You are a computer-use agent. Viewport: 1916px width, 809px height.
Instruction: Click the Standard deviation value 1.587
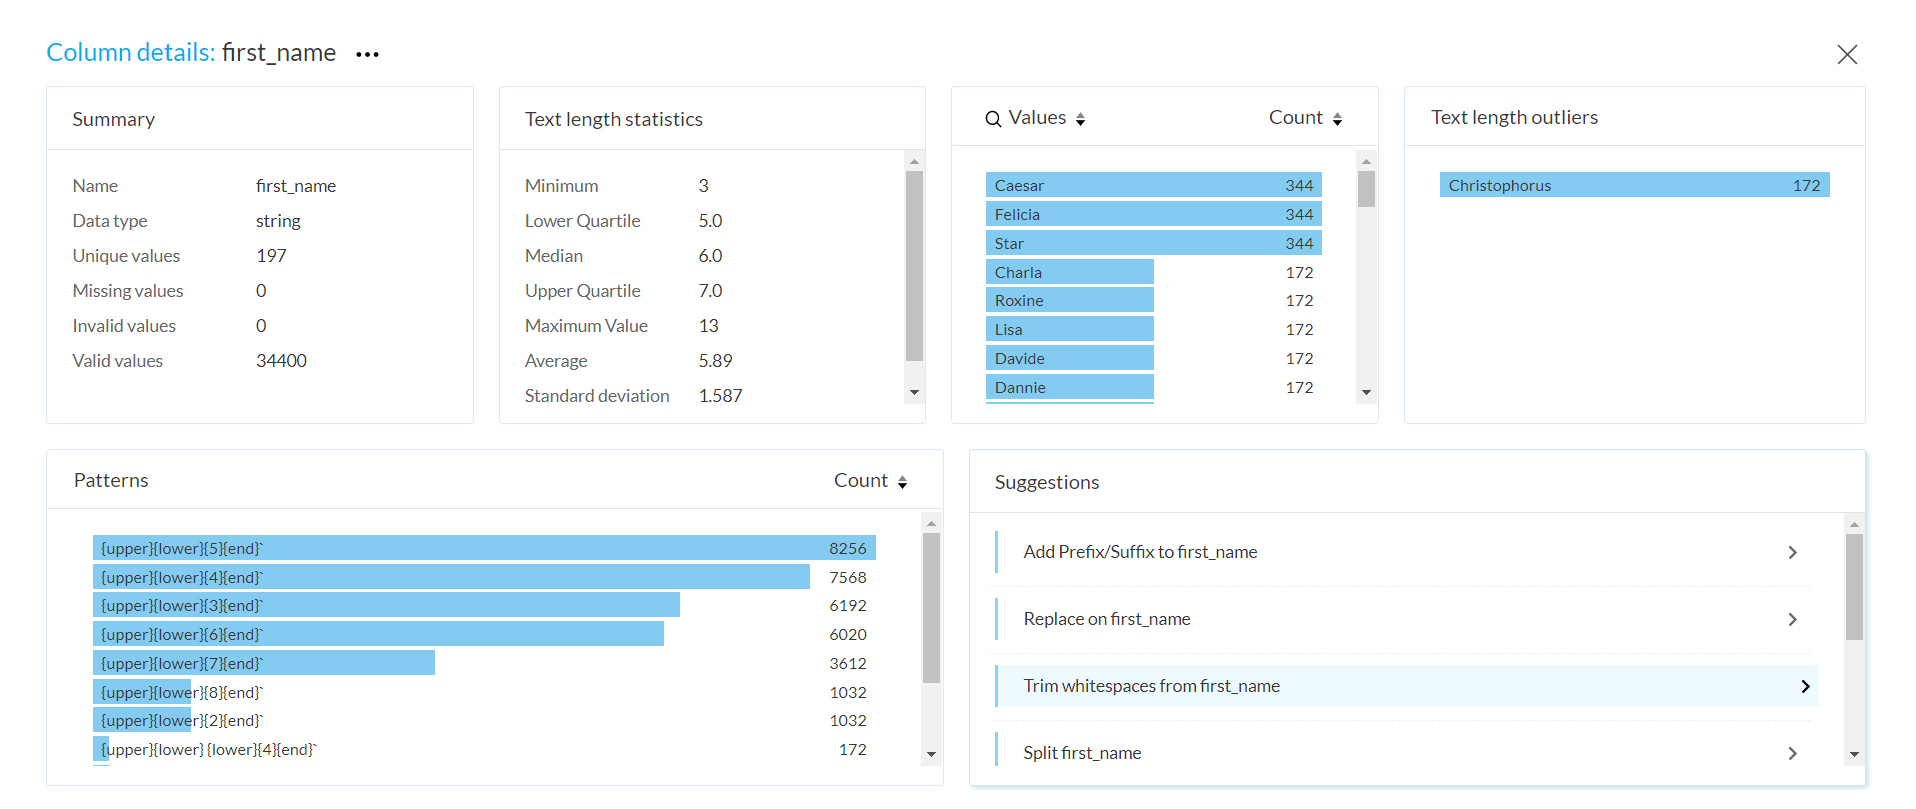coord(720,396)
